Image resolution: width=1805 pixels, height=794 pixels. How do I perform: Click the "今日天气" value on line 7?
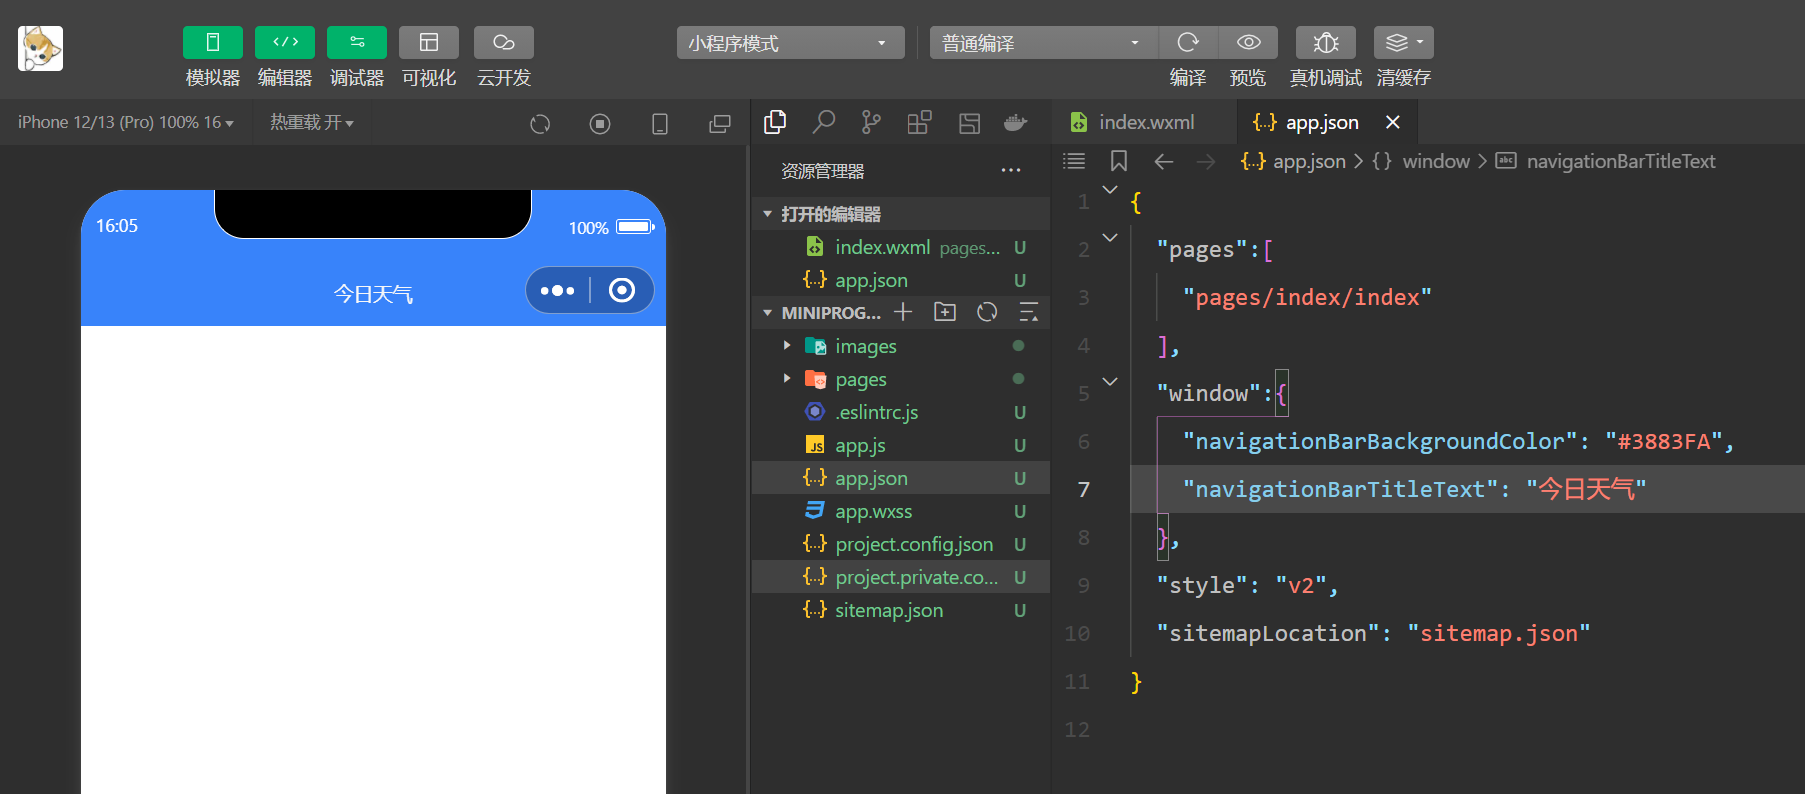pos(1586,489)
